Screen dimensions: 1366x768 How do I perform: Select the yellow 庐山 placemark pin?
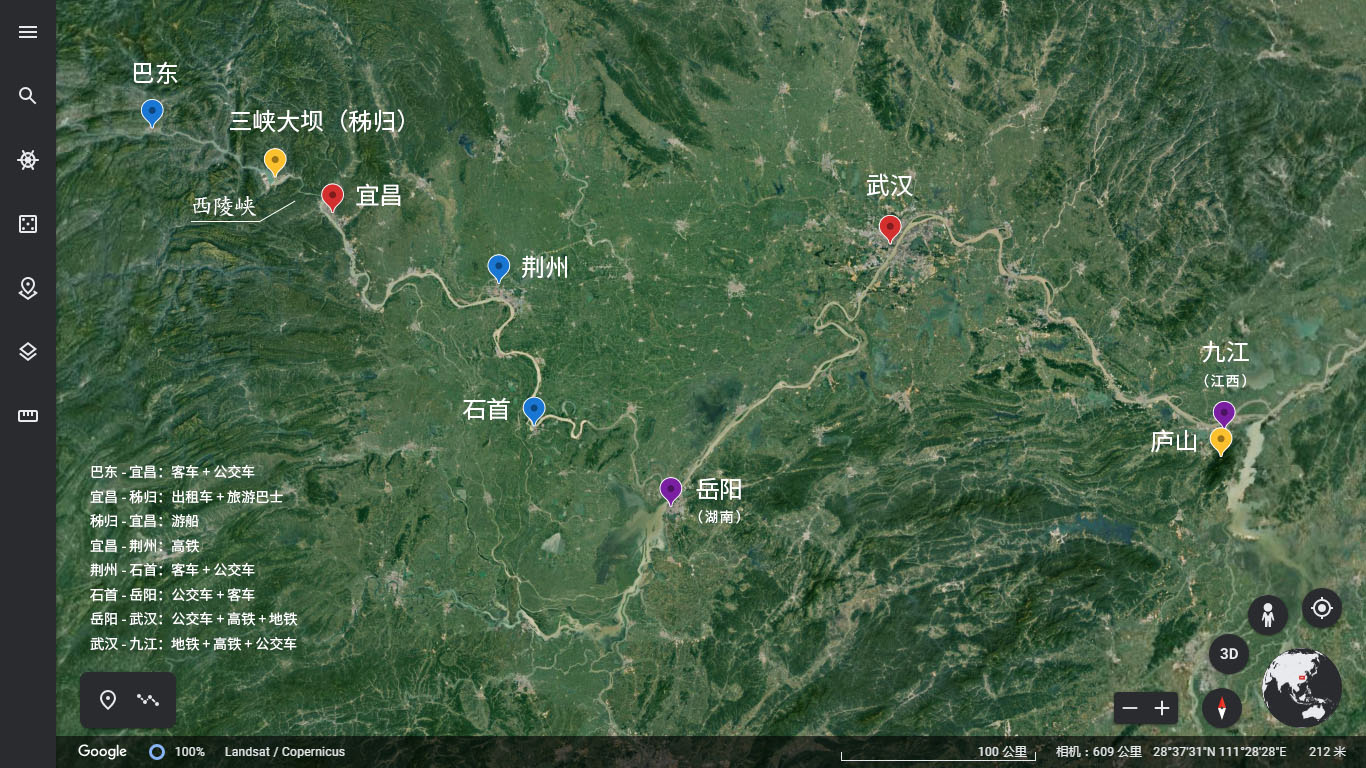tap(1221, 442)
